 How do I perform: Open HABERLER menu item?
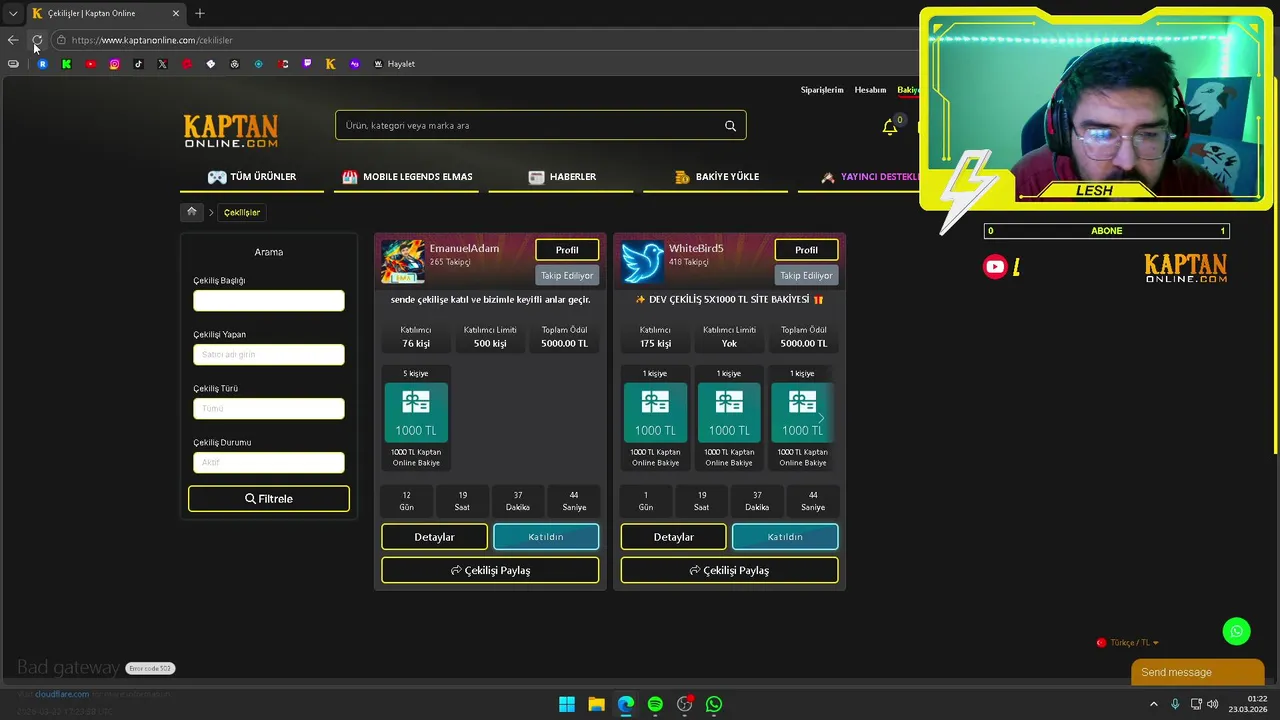click(562, 177)
